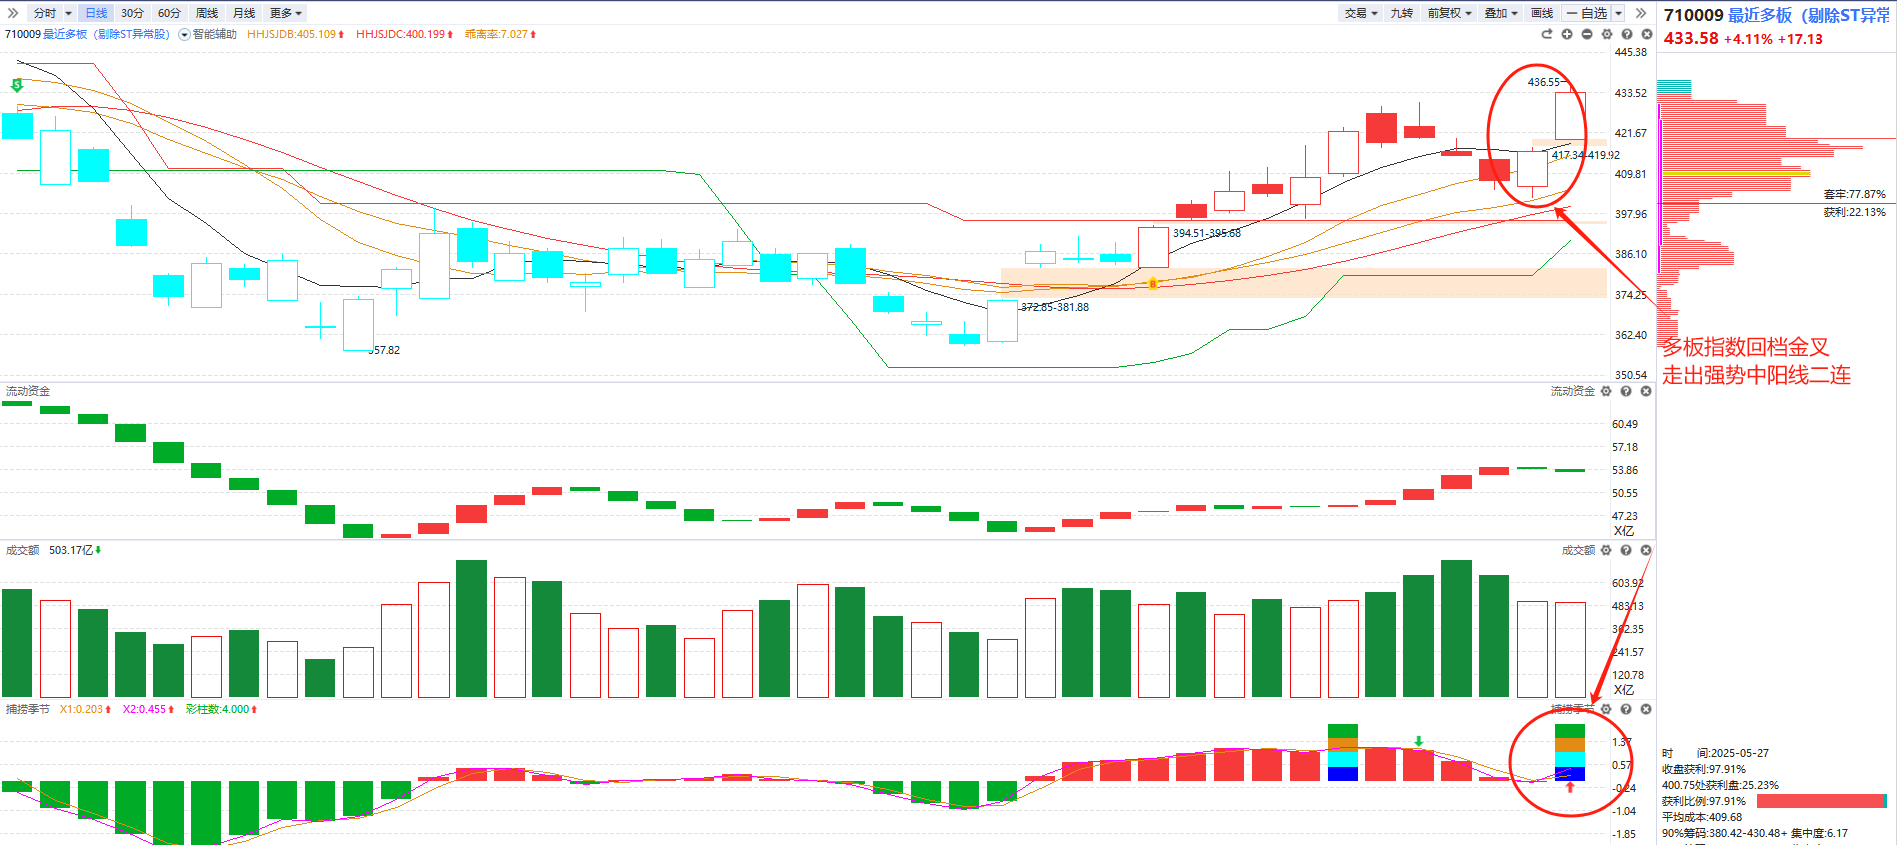Open 成交额 panel help icon
1897x845 pixels.
1626,550
